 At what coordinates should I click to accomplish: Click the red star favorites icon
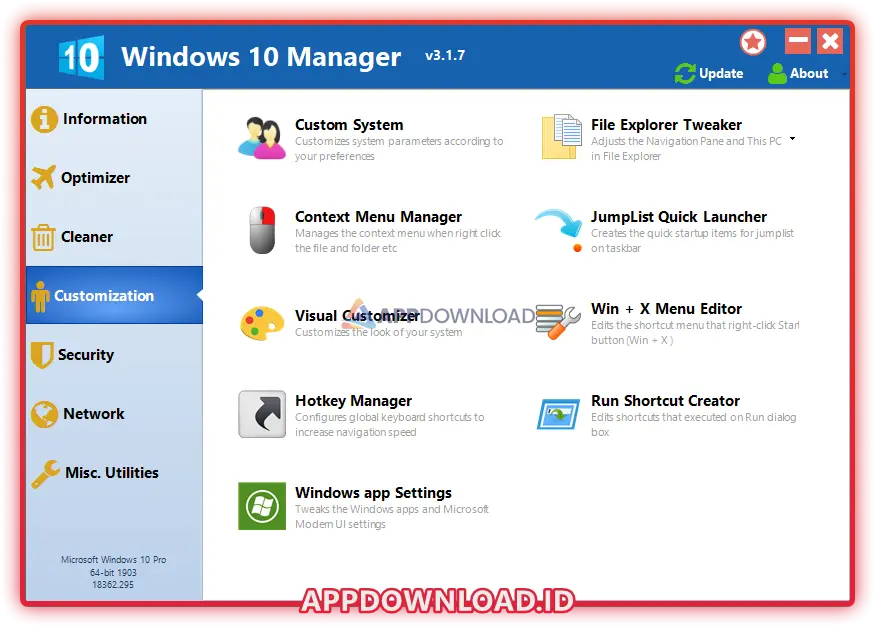[753, 42]
